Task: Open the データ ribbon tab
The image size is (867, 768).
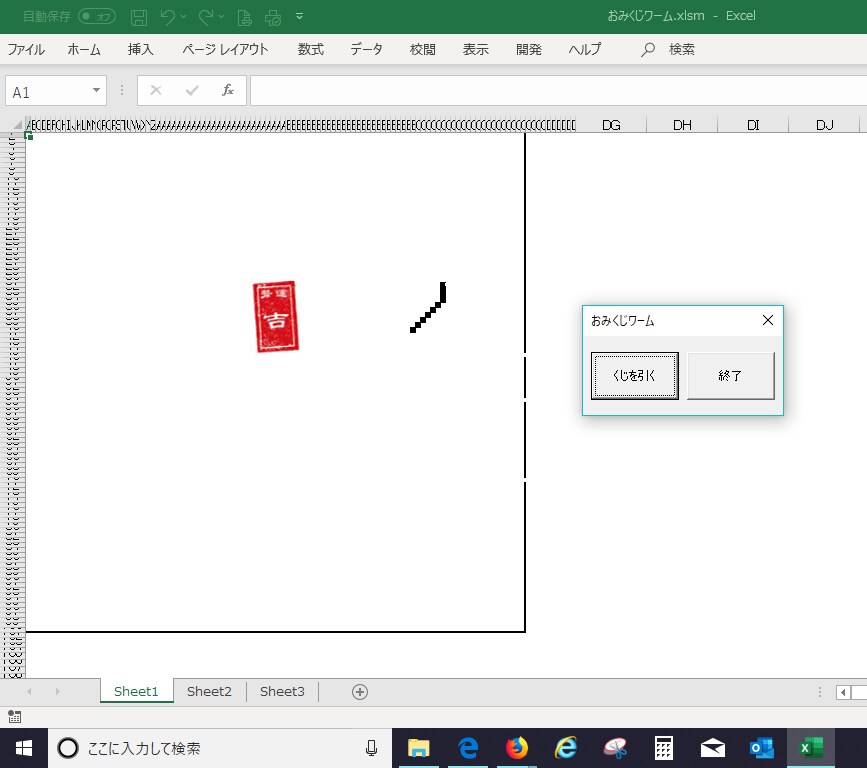Action: (366, 49)
